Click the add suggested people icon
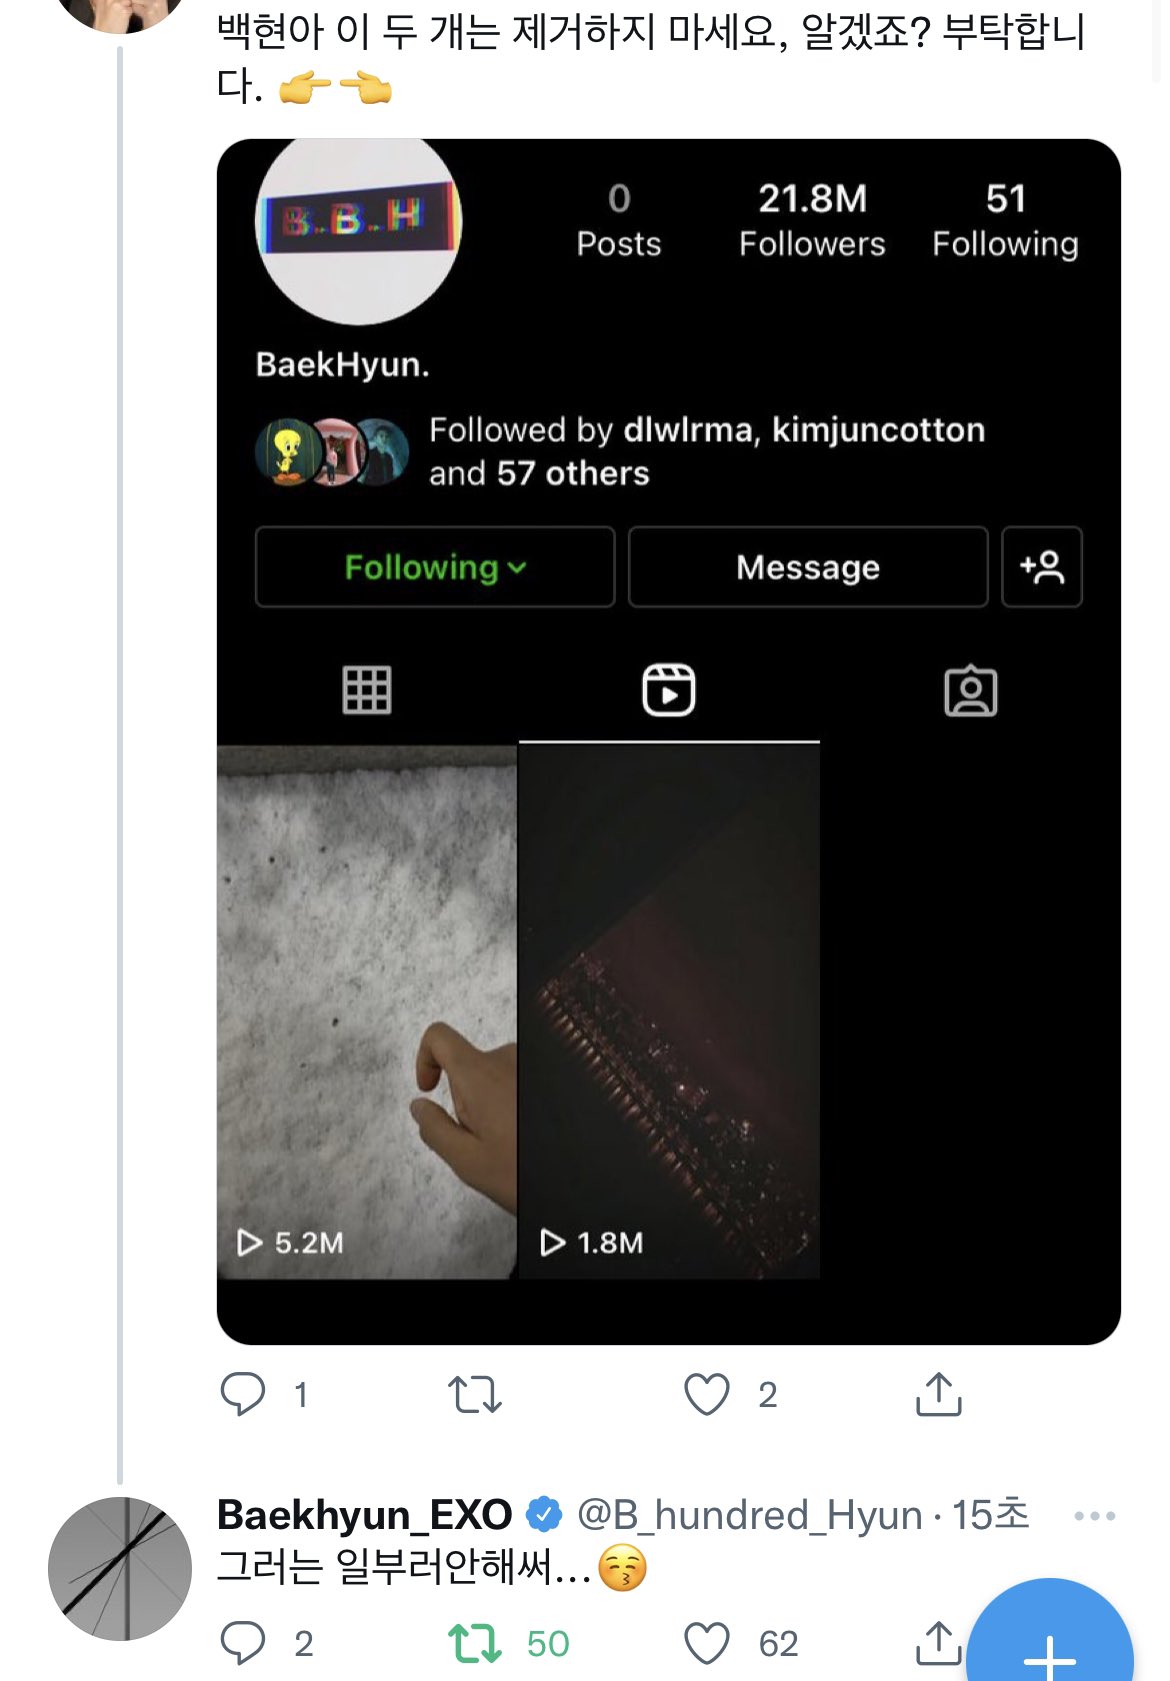 point(1042,567)
